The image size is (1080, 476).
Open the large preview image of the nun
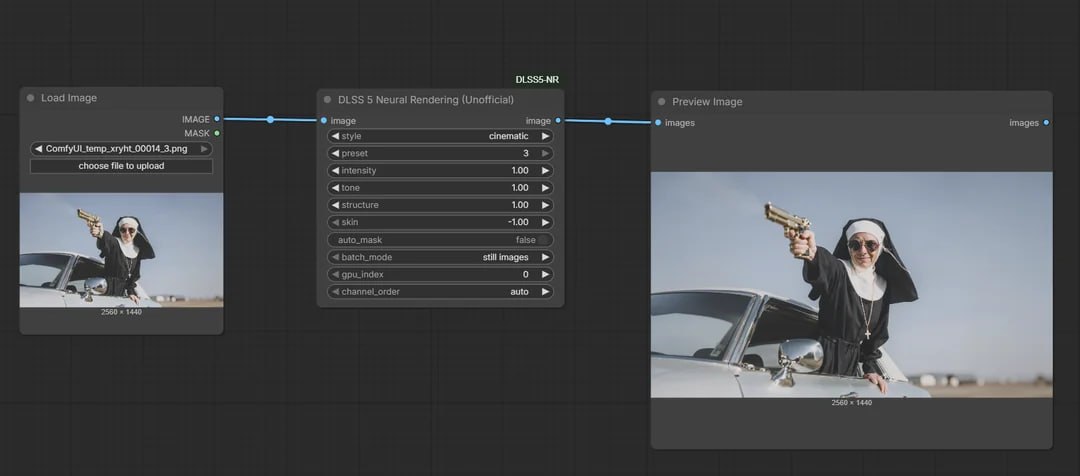[x=851, y=284]
